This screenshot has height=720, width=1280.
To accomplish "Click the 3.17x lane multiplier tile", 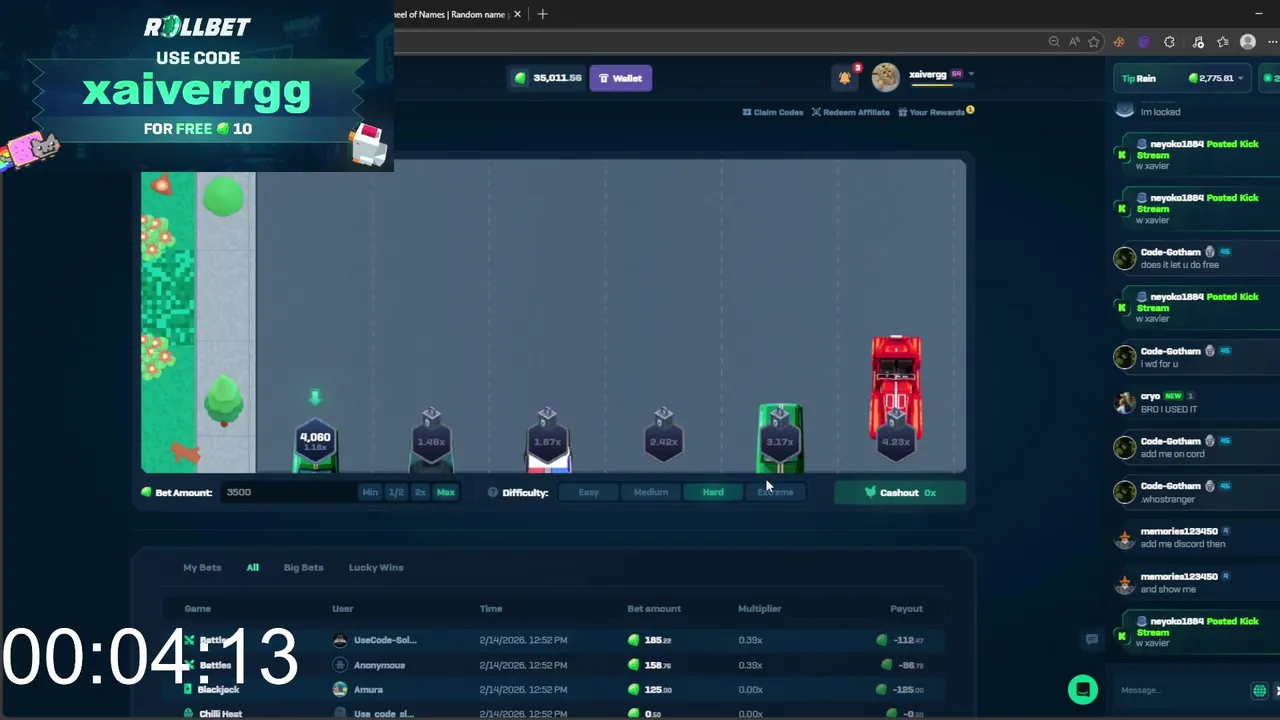I will [x=779, y=440].
